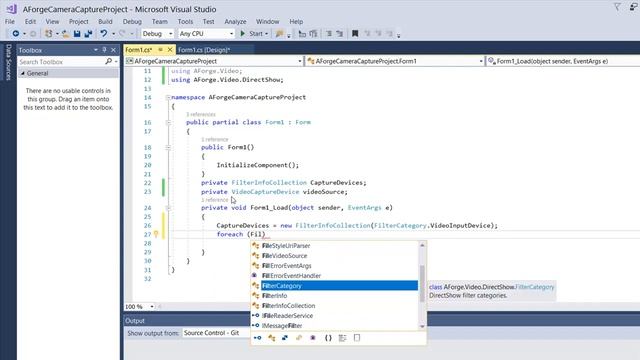Close the Form1.cs tab

(170, 49)
